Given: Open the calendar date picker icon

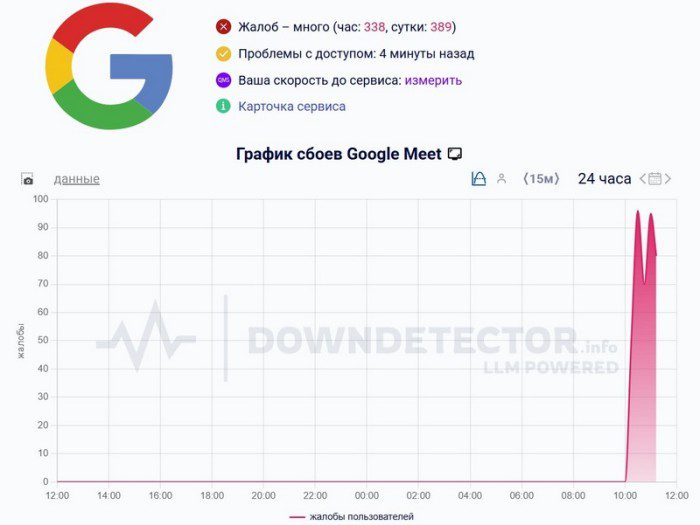Looking at the screenshot, I should (655, 179).
